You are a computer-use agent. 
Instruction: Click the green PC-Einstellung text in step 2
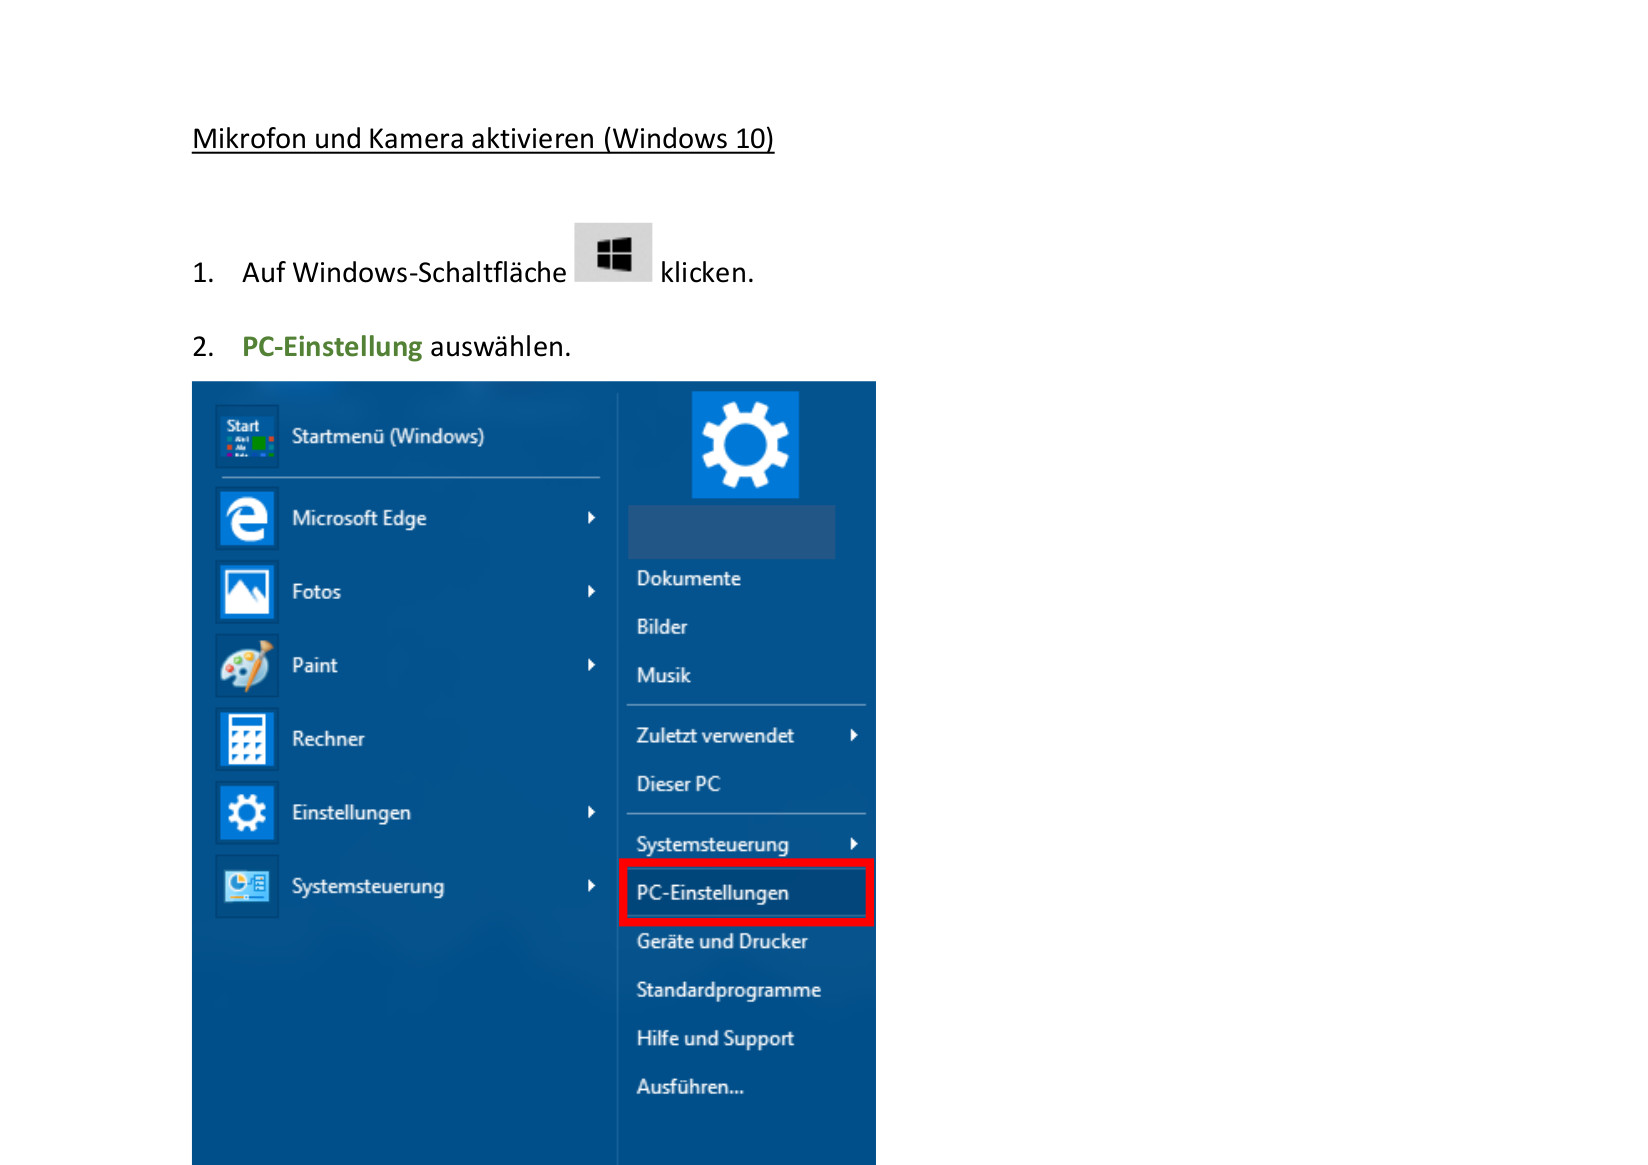coord(332,347)
